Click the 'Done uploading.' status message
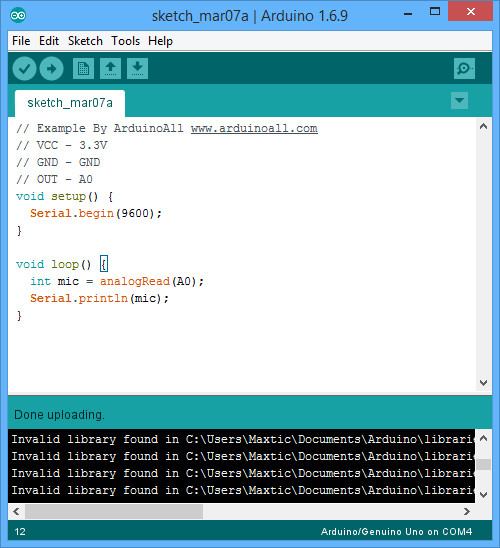500x548 pixels. pos(59,415)
